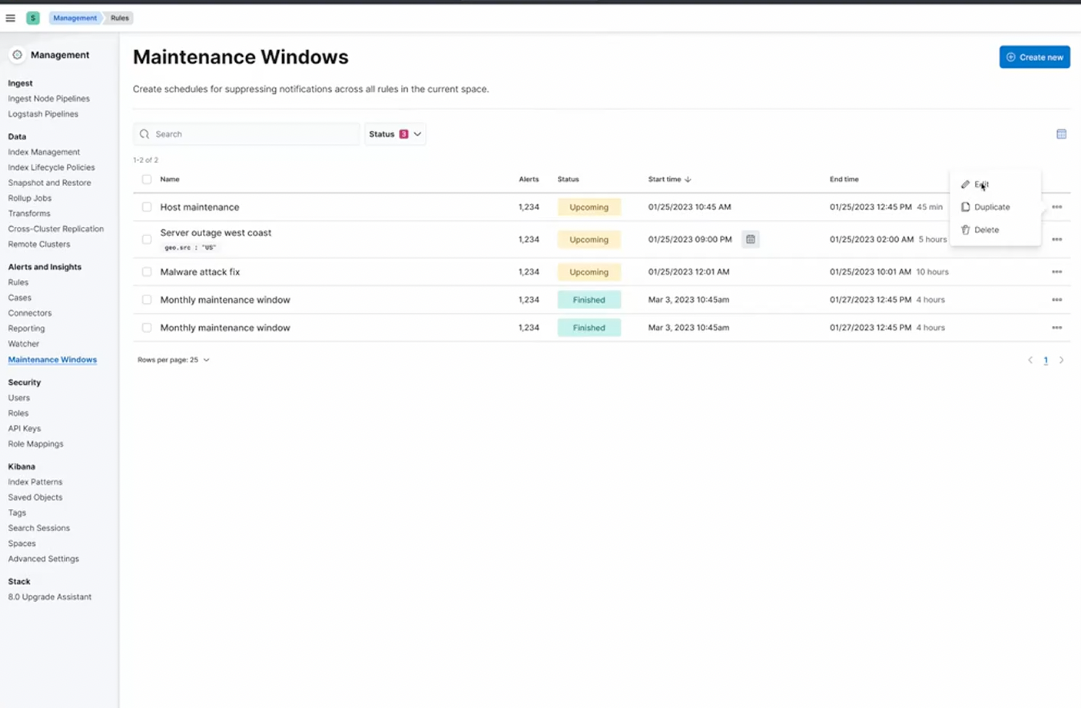Open actions menu for Malware attack fix
The image size is (1081, 708).
(1056, 272)
